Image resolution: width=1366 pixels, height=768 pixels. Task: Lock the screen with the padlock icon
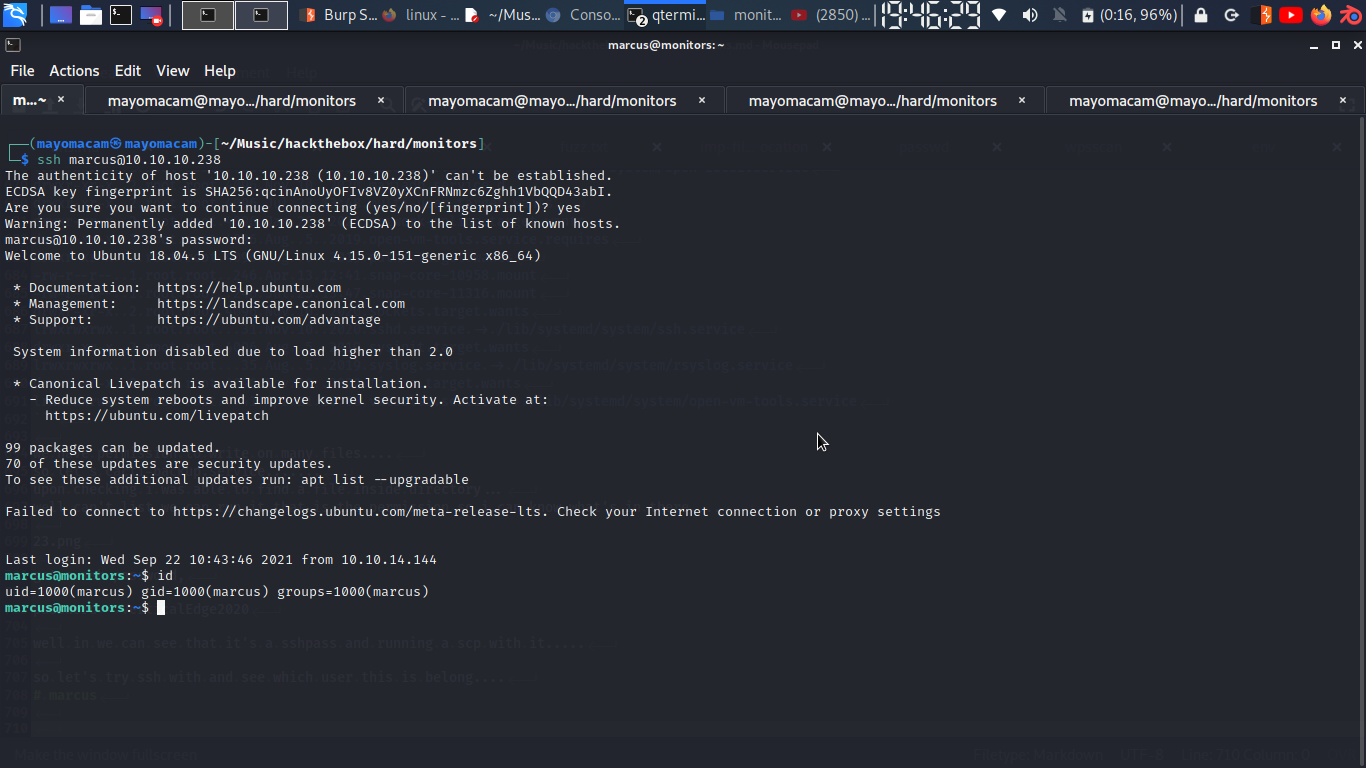point(1201,15)
